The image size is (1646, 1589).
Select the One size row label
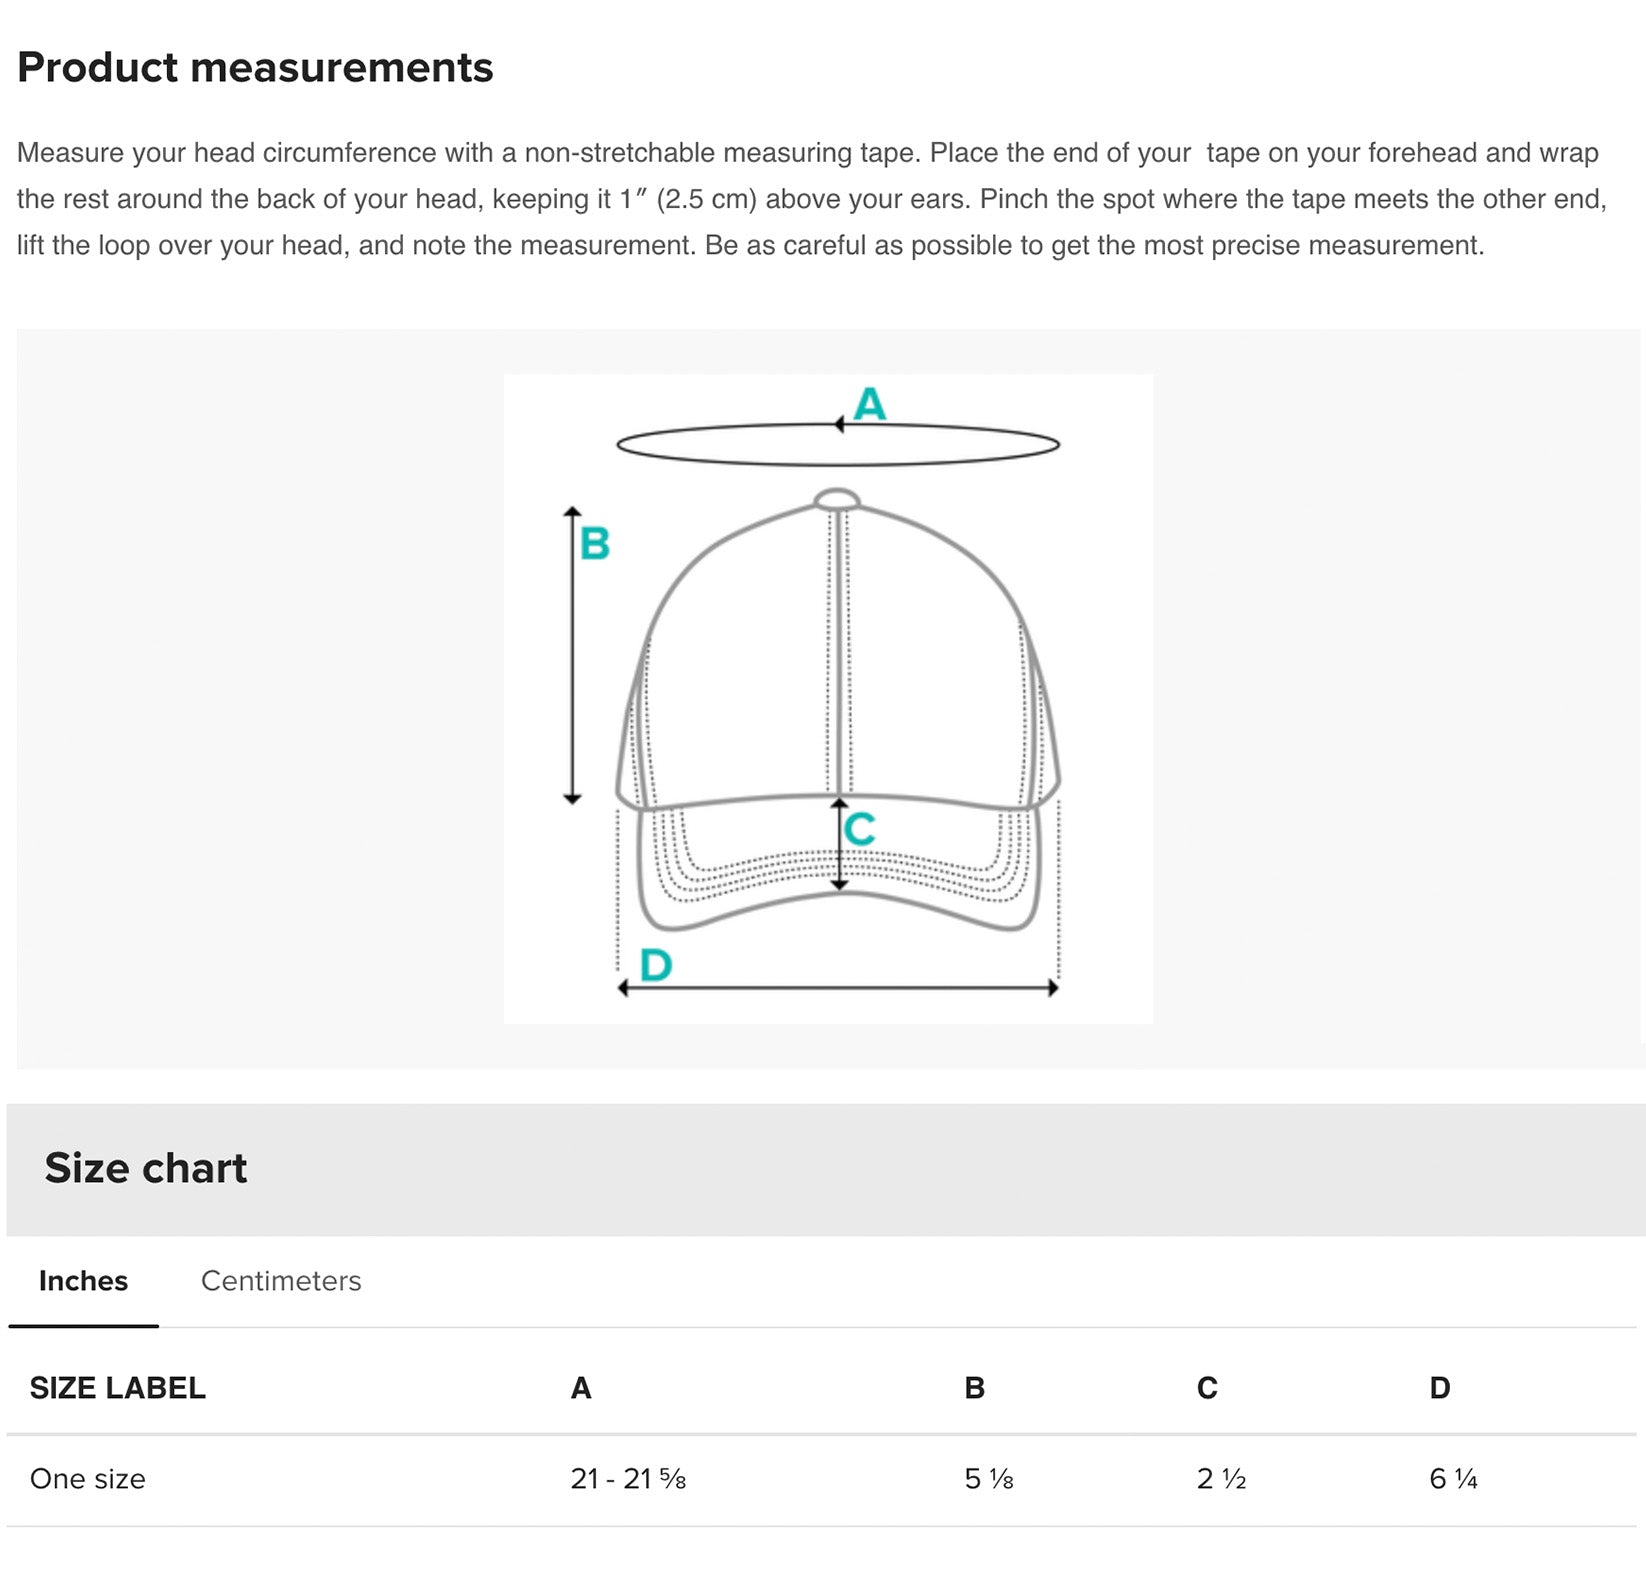[x=88, y=1479]
